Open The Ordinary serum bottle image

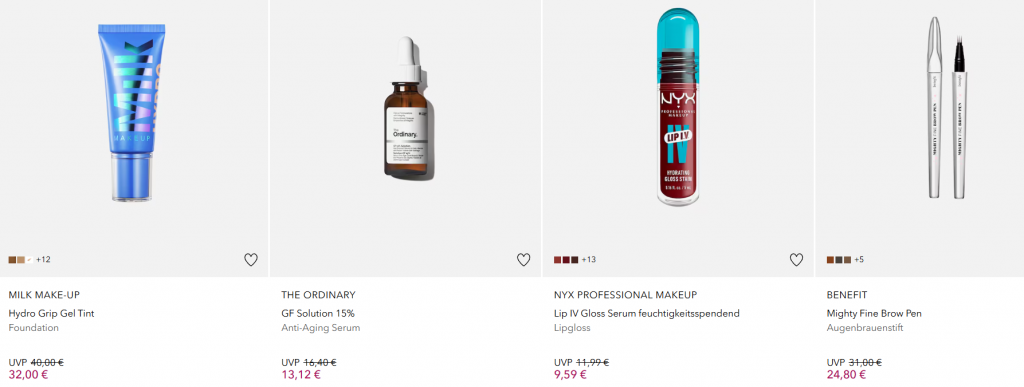tap(408, 108)
